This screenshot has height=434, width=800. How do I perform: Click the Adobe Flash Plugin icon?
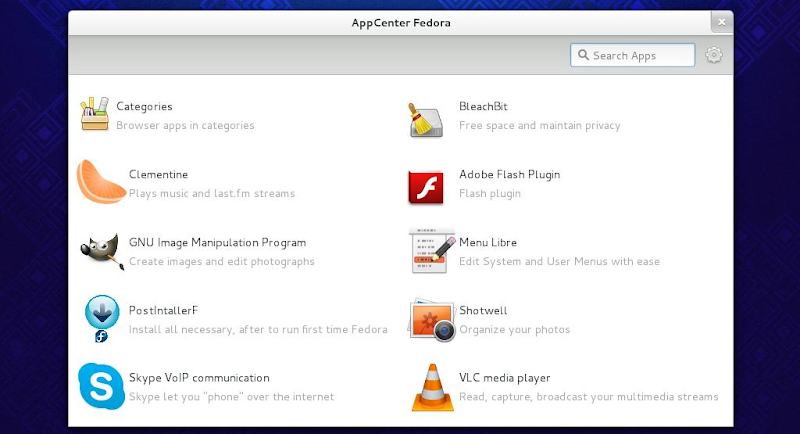[x=426, y=188]
